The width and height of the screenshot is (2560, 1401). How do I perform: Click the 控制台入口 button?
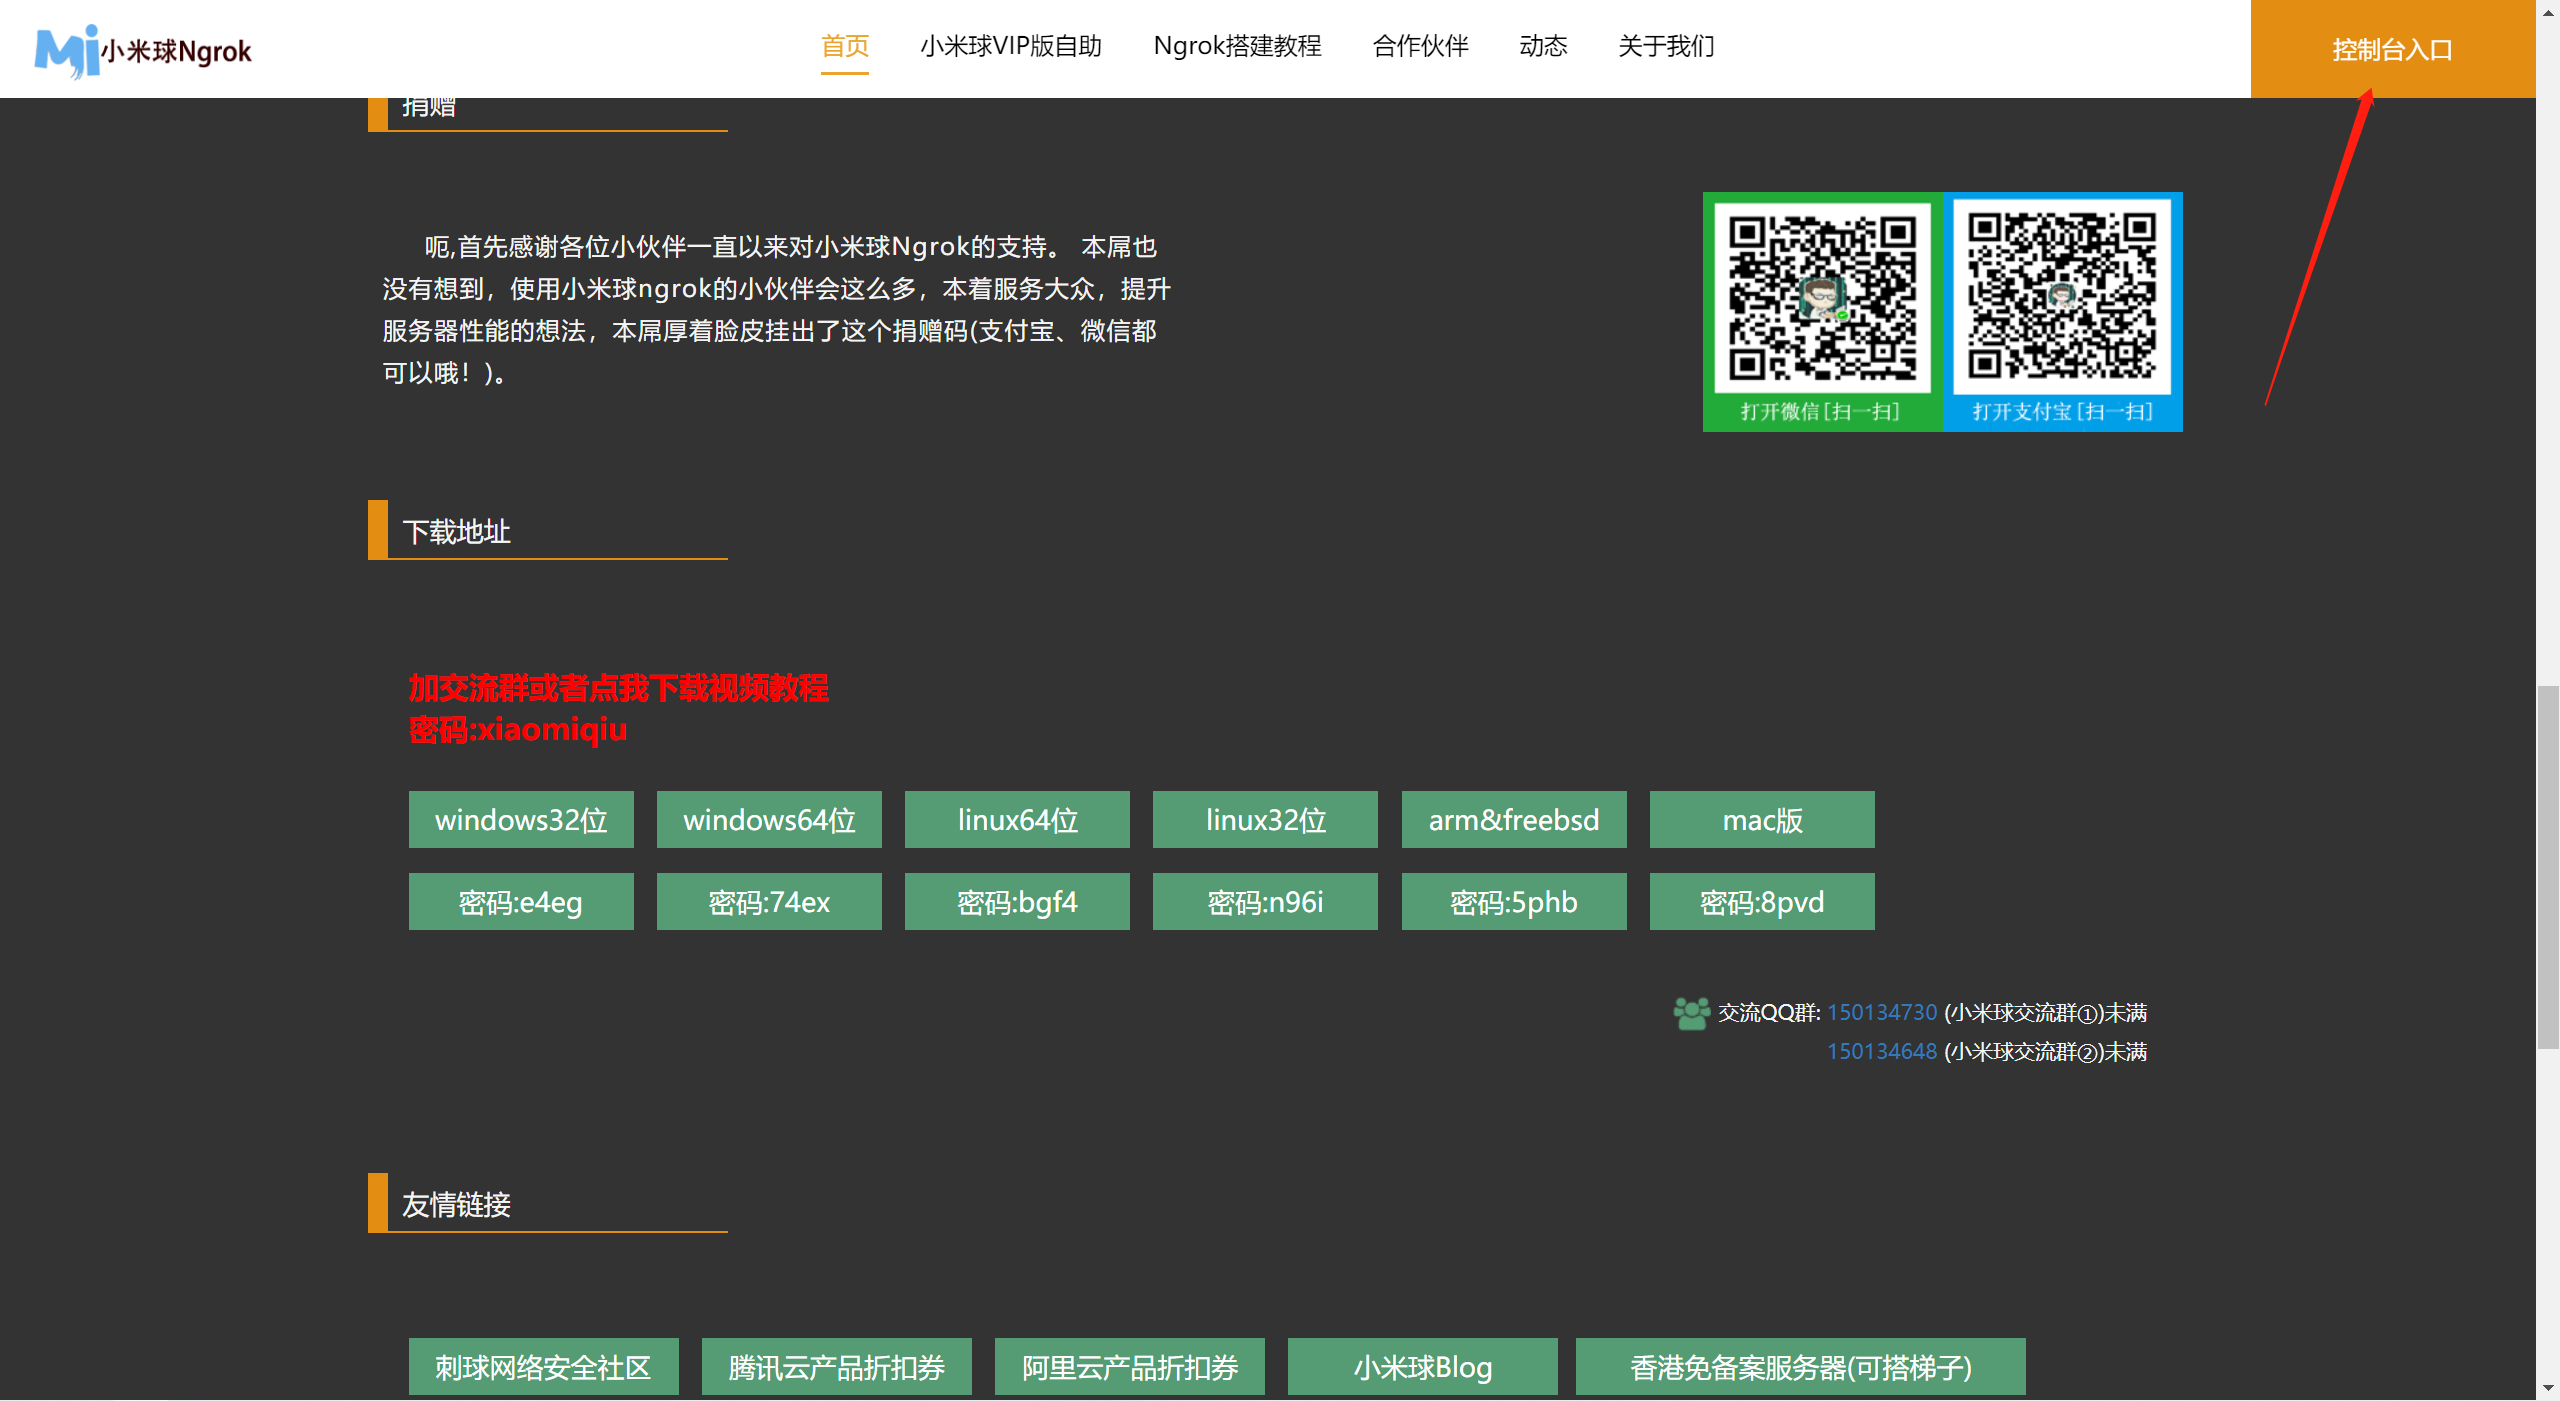point(2392,49)
